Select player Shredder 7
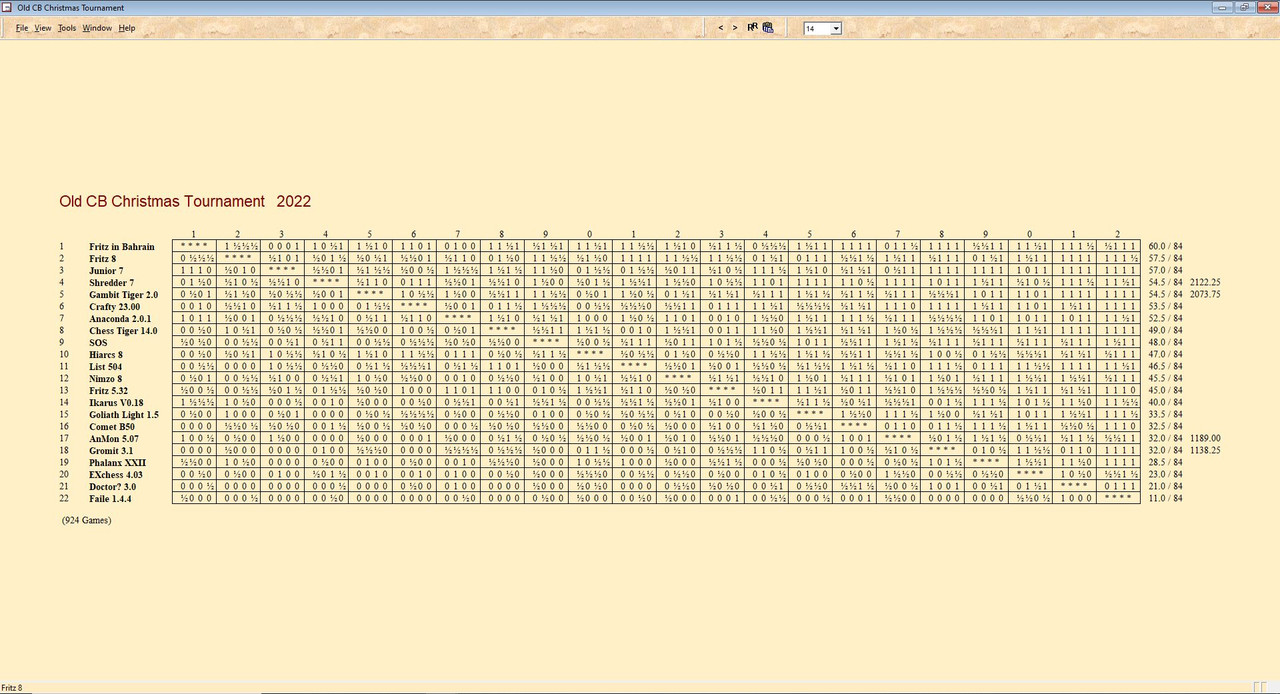This screenshot has height=694, width=1280. [111, 283]
